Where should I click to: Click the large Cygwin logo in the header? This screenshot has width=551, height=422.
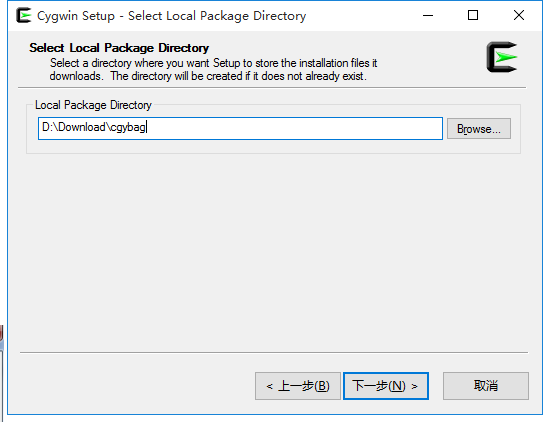(x=502, y=57)
